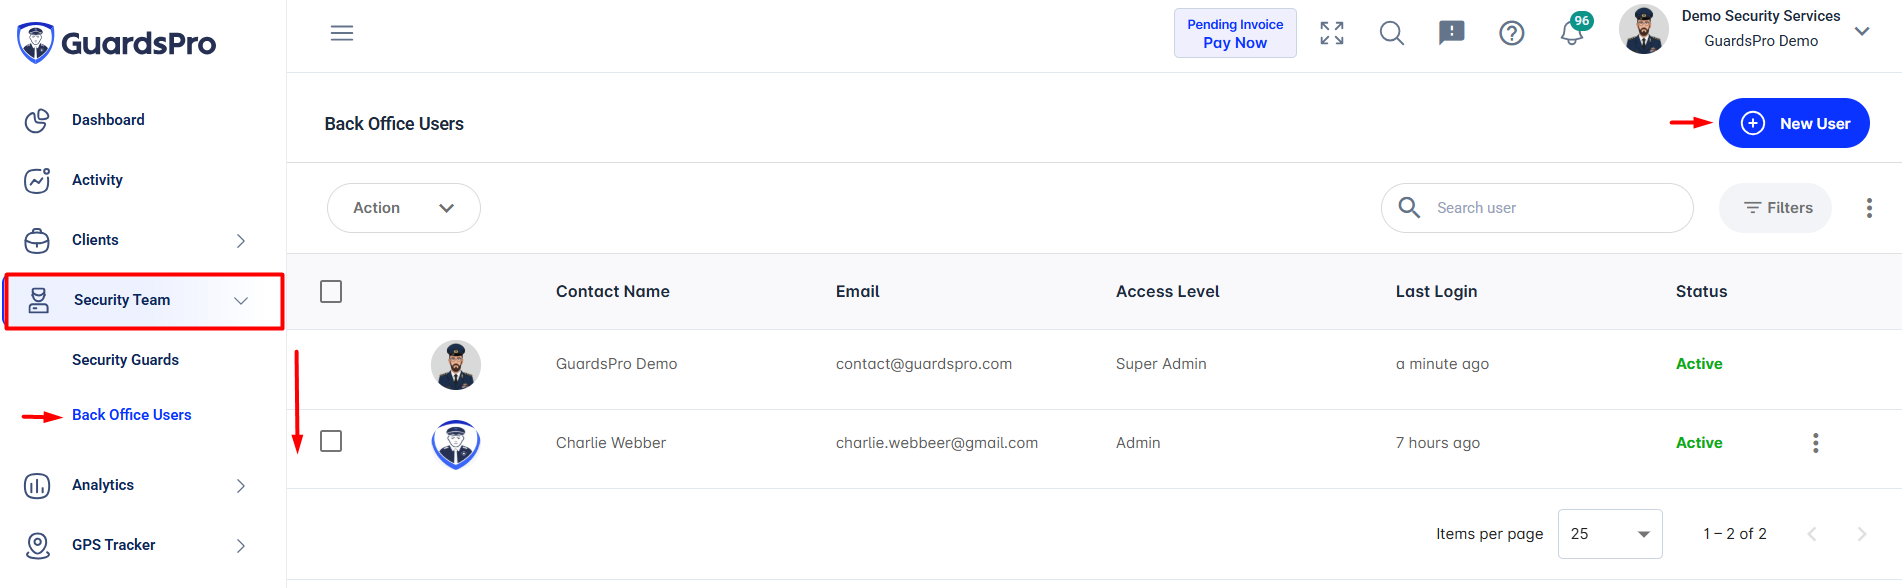Click Demo Security Services account name
Screen dimensions: 1902x588
click(x=1761, y=16)
